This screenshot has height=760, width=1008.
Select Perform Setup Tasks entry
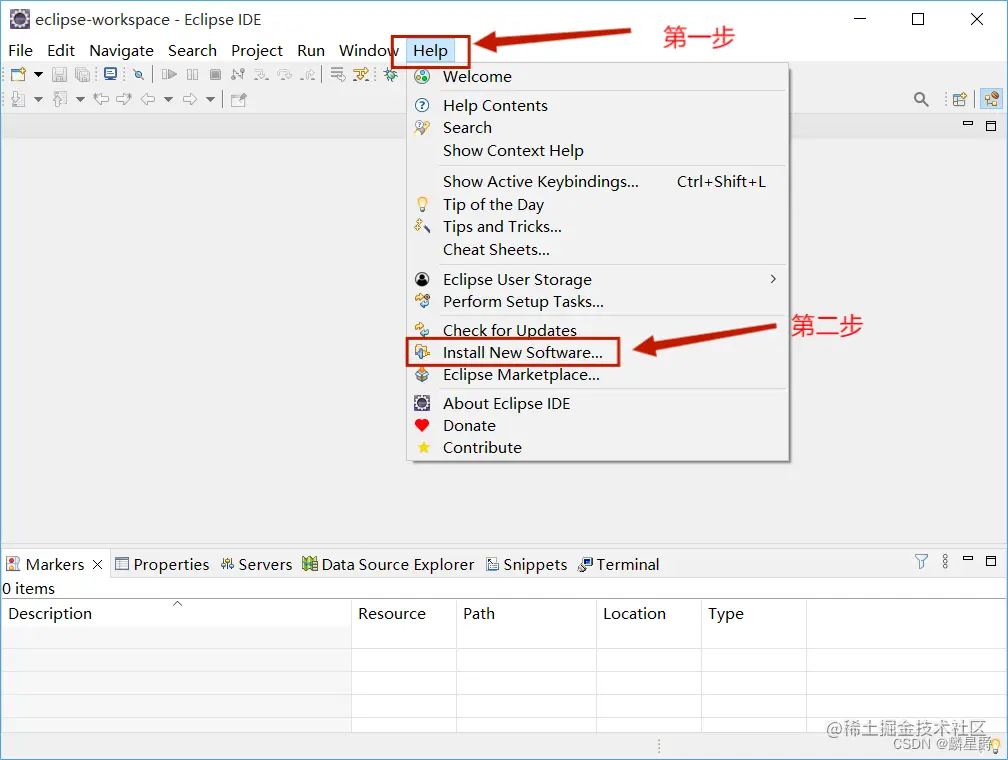[x=598, y=302]
